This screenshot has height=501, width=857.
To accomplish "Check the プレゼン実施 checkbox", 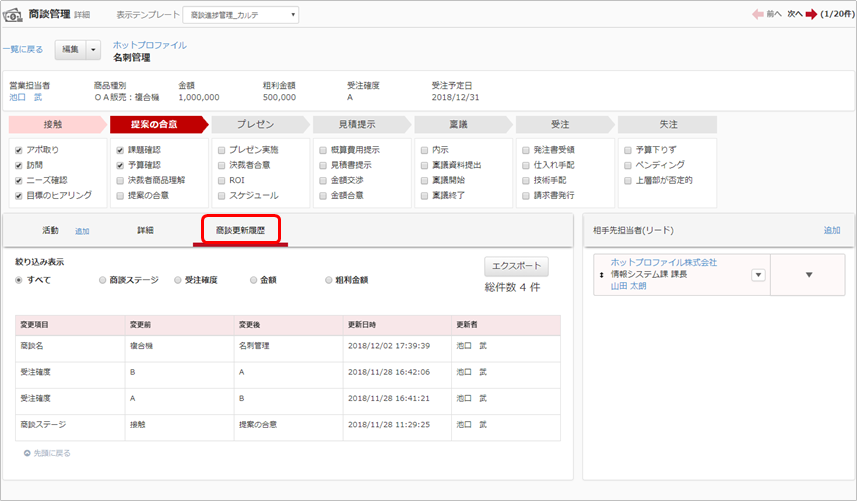I will [221, 150].
